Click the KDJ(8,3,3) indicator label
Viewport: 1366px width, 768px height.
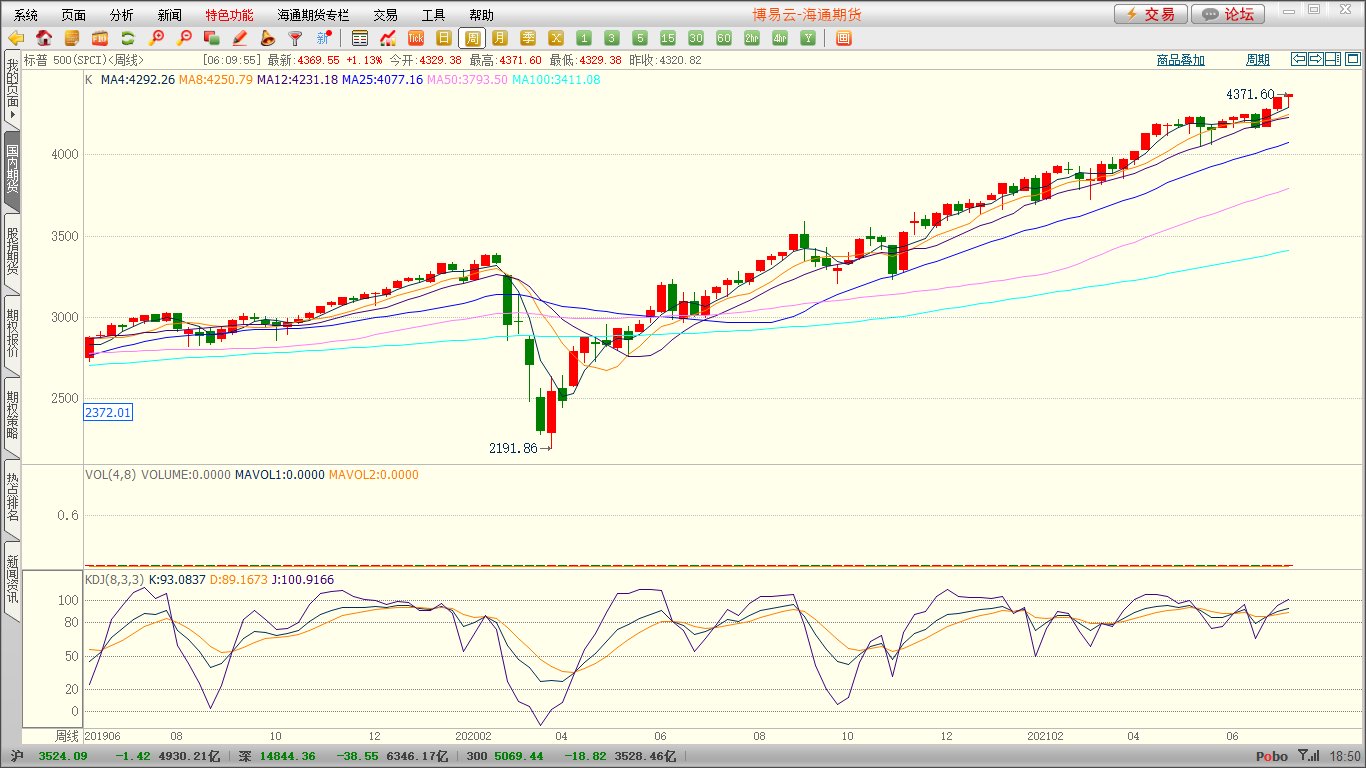click(115, 580)
